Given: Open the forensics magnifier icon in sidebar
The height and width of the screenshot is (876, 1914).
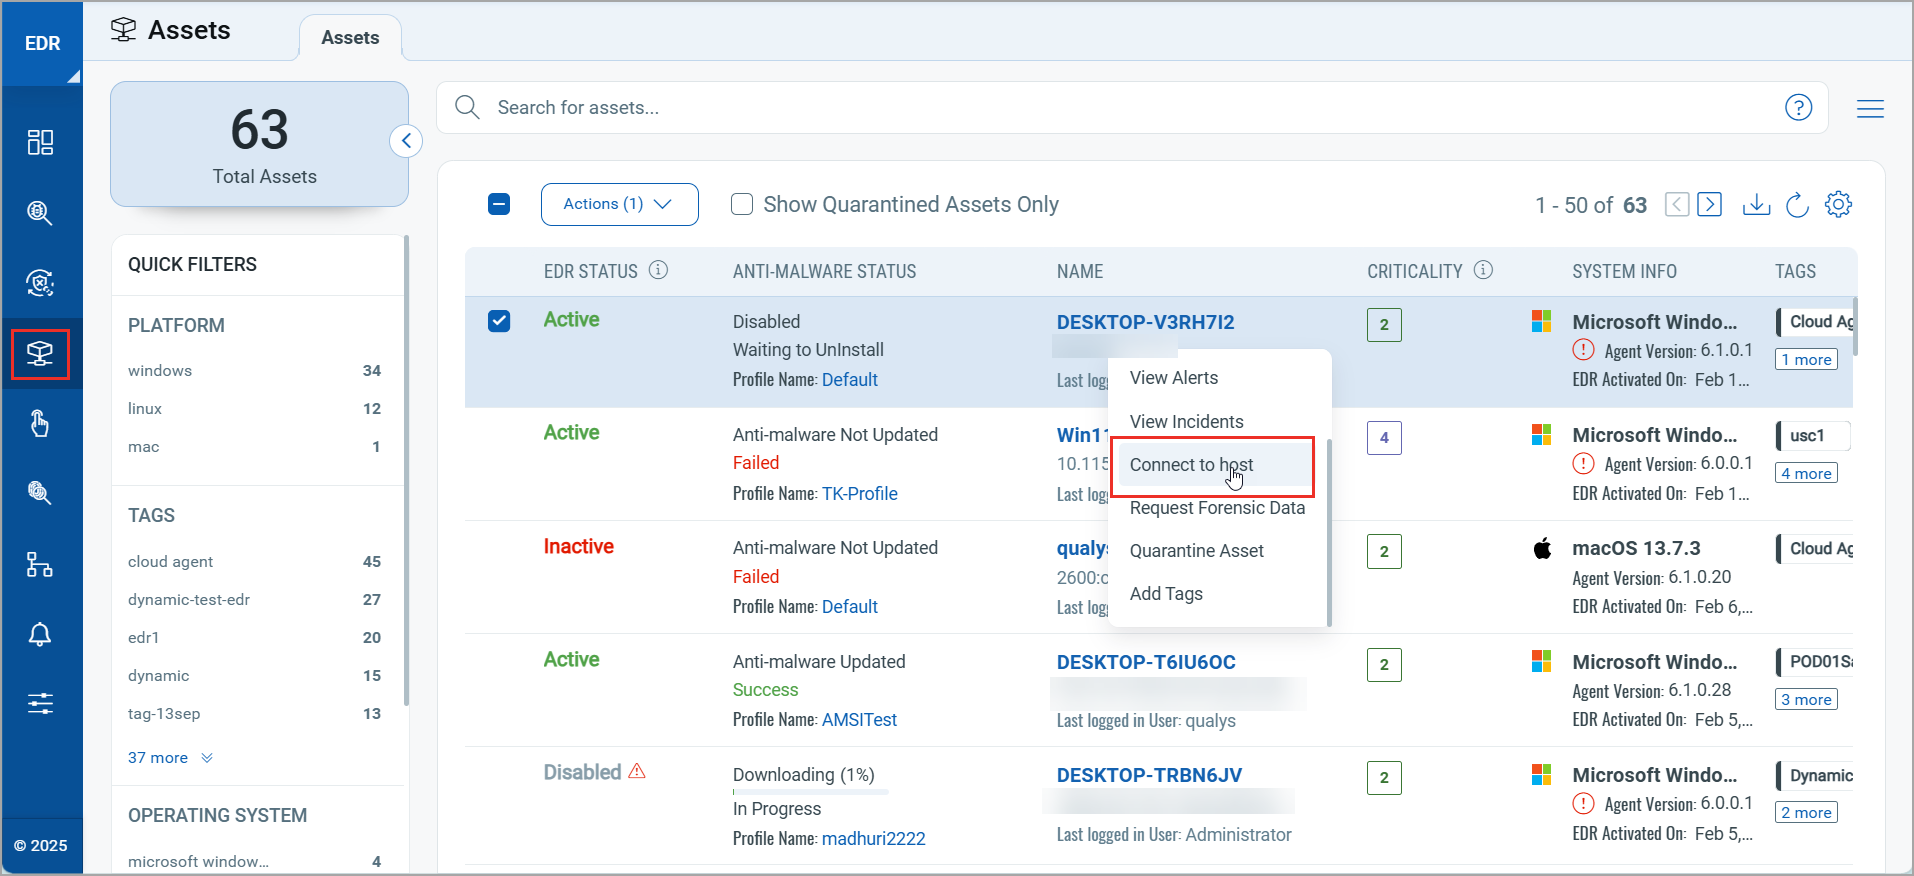Looking at the screenshot, I should [40, 493].
